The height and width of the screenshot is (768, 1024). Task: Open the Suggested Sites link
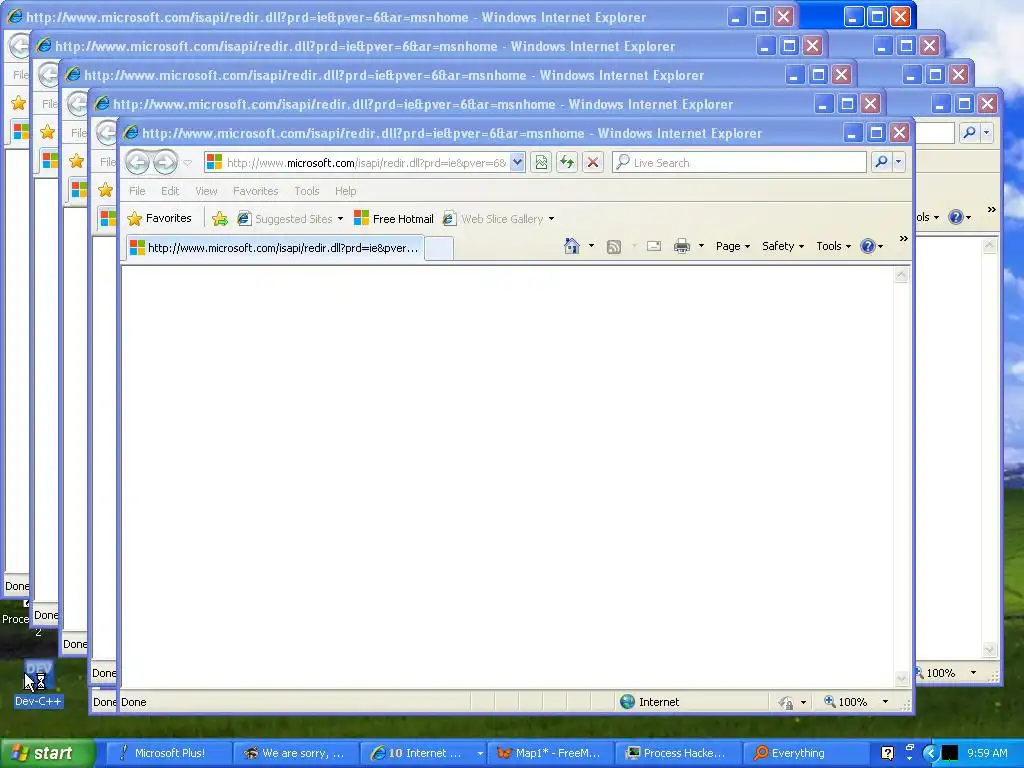tap(290, 219)
